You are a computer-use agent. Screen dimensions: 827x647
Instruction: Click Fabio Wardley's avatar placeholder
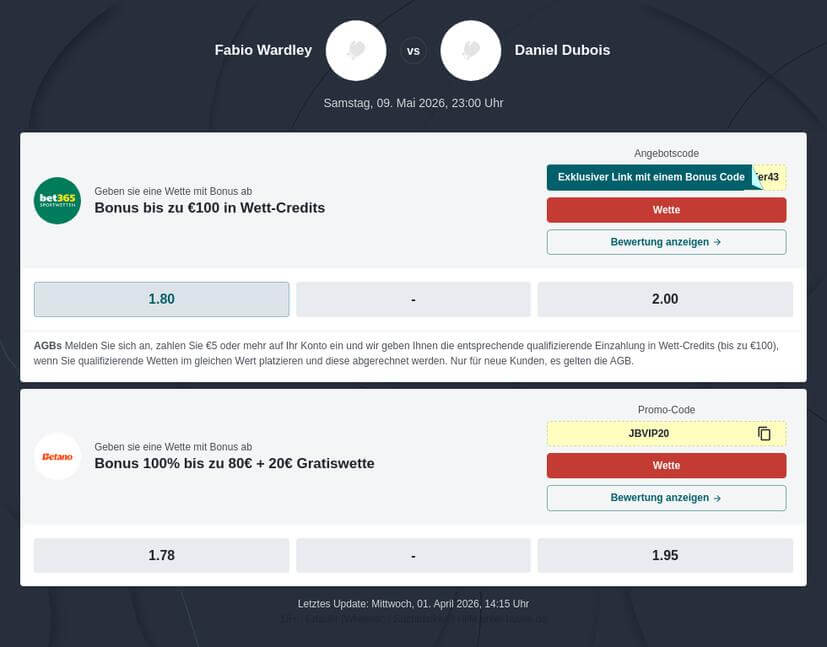click(356, 50)
